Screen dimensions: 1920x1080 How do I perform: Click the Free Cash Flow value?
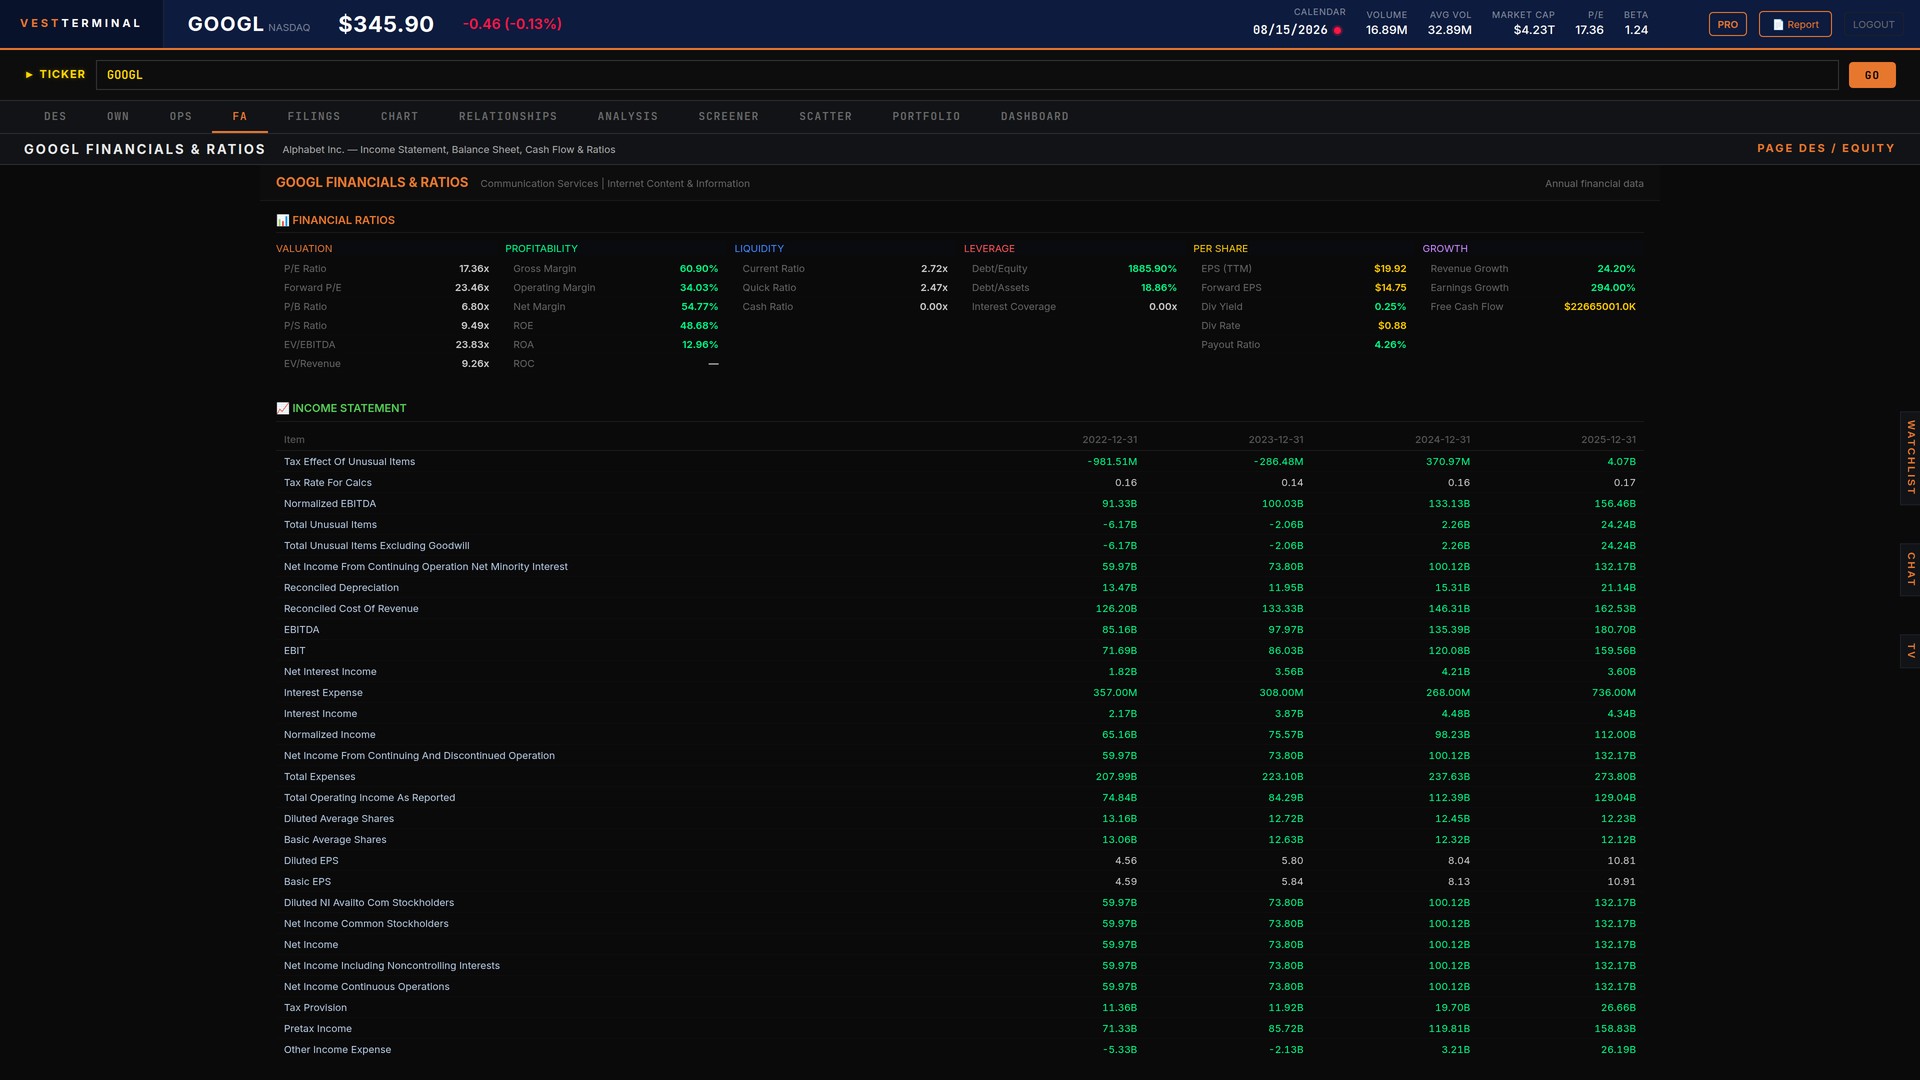[x=1600, y=307]
